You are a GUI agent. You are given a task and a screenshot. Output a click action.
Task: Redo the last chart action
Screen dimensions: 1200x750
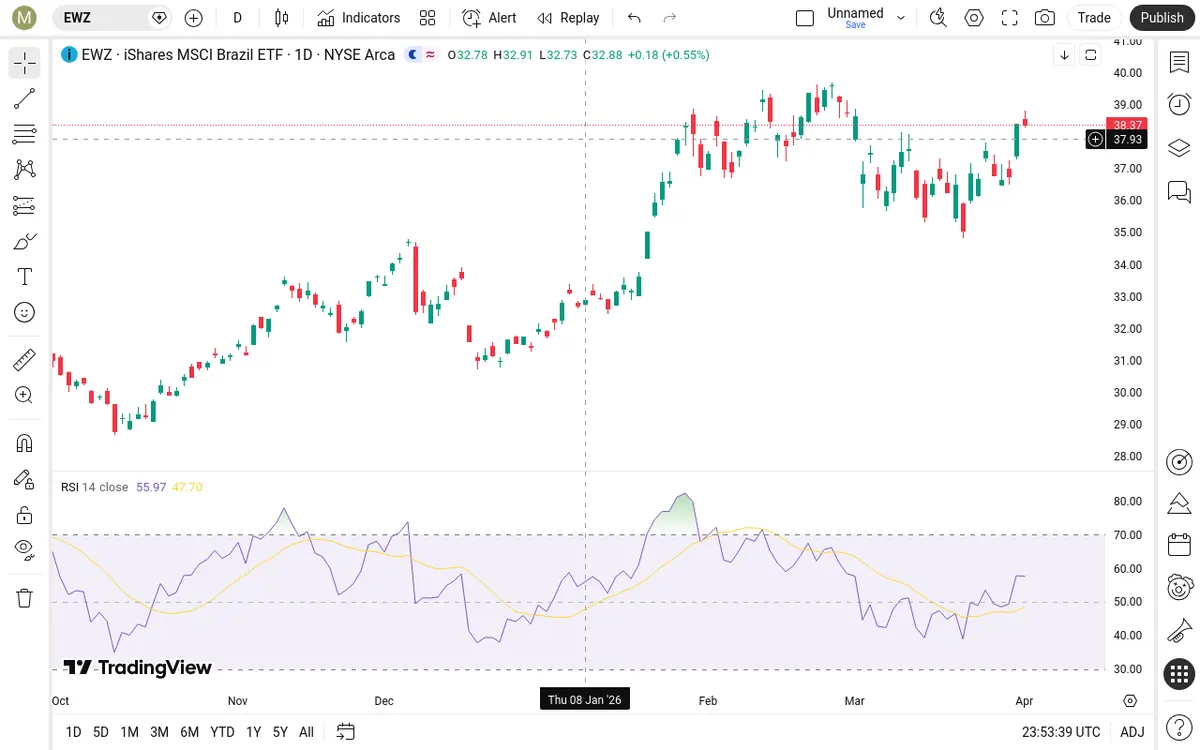670,18
